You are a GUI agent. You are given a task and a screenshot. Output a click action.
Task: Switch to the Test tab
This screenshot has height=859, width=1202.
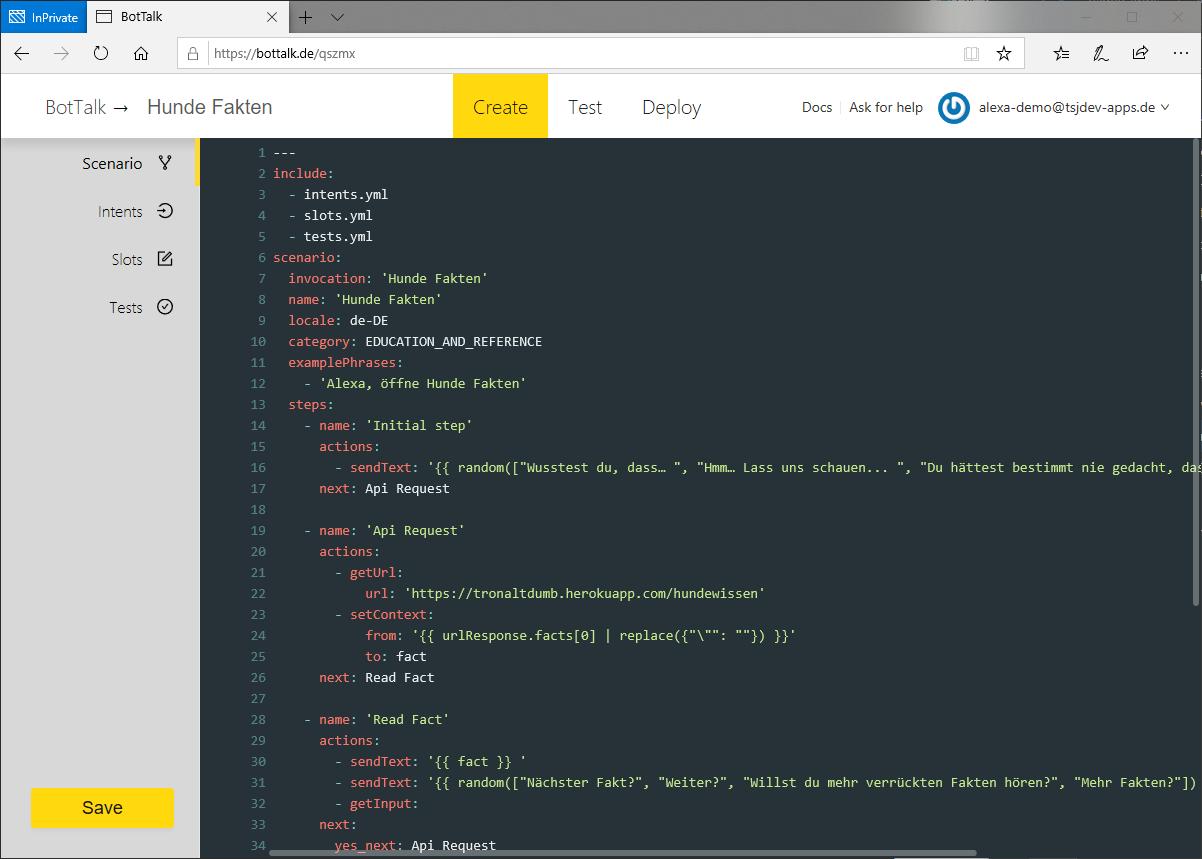585,108
